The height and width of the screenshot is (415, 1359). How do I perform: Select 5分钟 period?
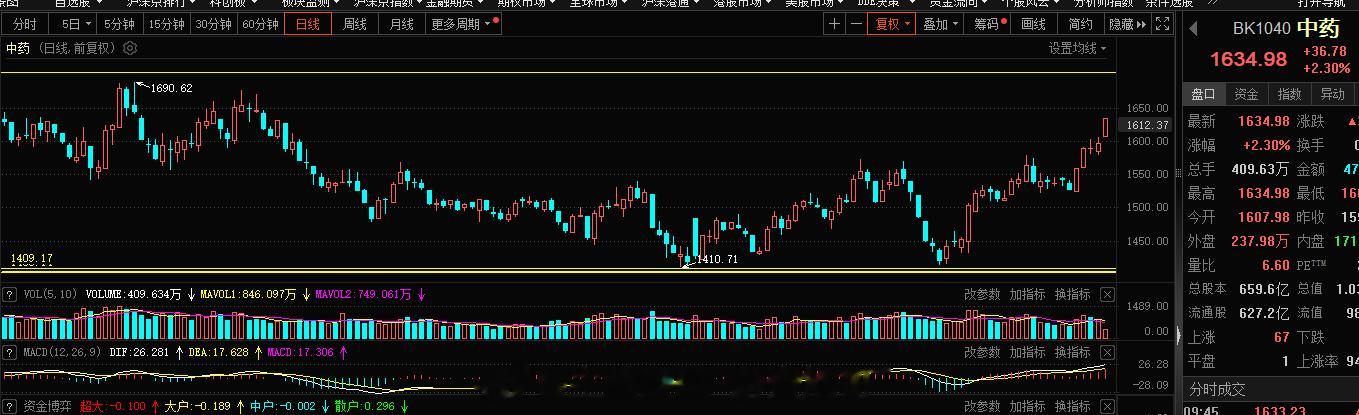pyautogui.click(x=120, y=24)
